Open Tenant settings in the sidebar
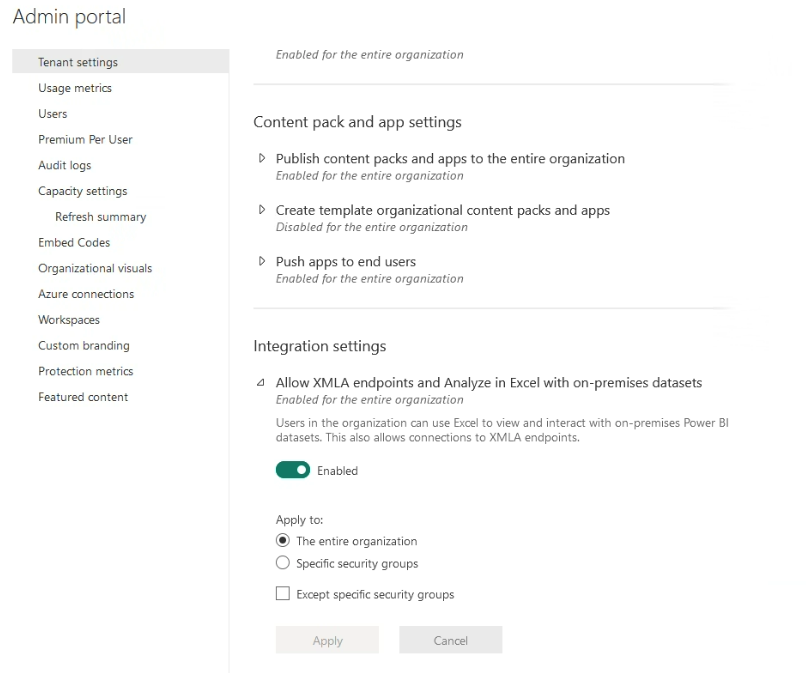This screenshot has width=806, height=673. (120, 62)
